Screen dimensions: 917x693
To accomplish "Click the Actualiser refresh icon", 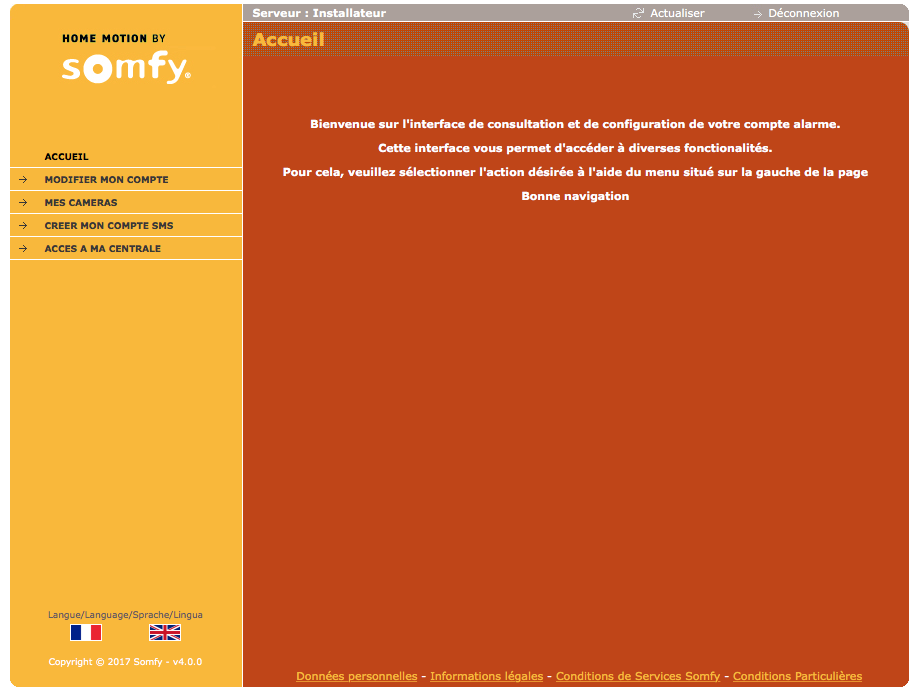I will click(x=638, y=13).
